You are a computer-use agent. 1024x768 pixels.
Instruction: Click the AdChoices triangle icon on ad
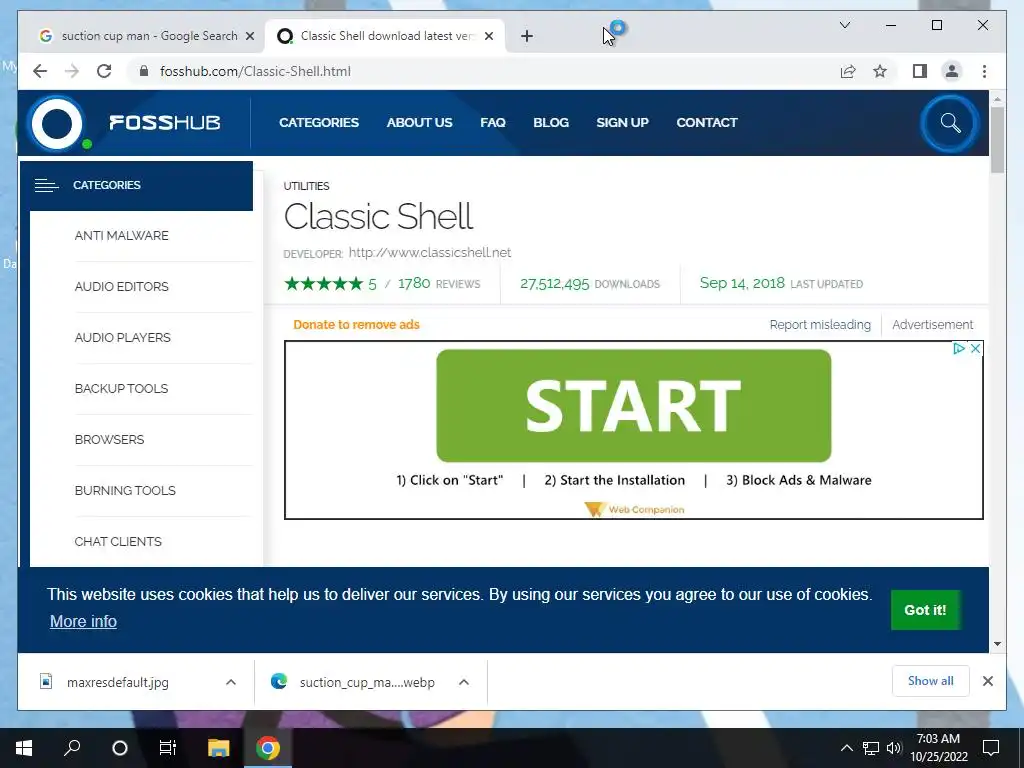click(x=959, y=349)
